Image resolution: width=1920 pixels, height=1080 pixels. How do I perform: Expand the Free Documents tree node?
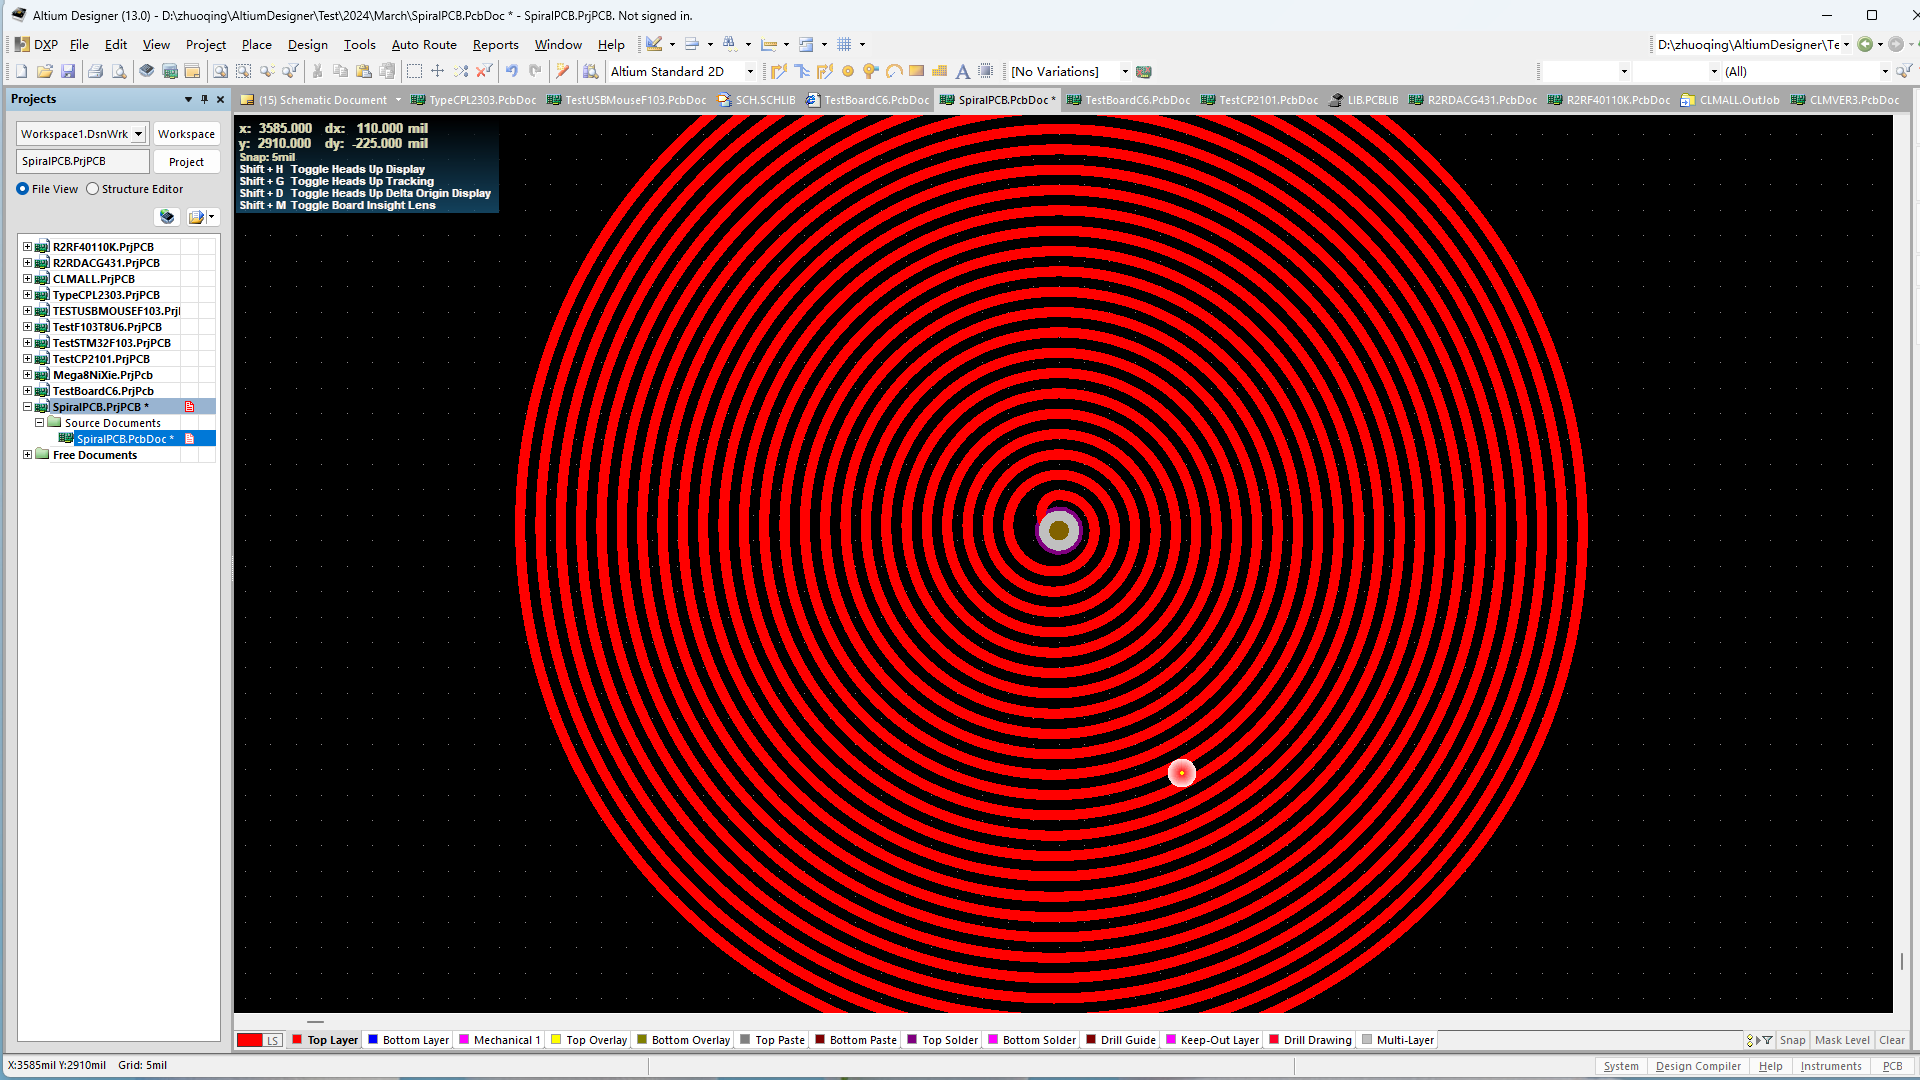pyautogui.click(x=28, y=455)
